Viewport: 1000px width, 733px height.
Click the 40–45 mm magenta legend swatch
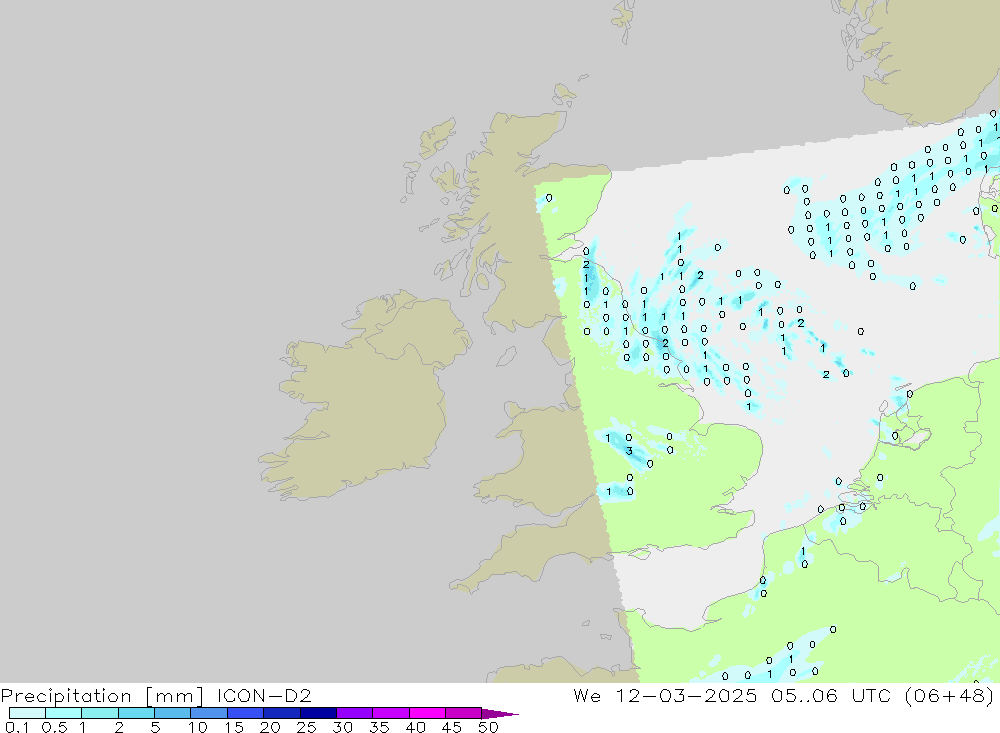click(x=427, y=713)
